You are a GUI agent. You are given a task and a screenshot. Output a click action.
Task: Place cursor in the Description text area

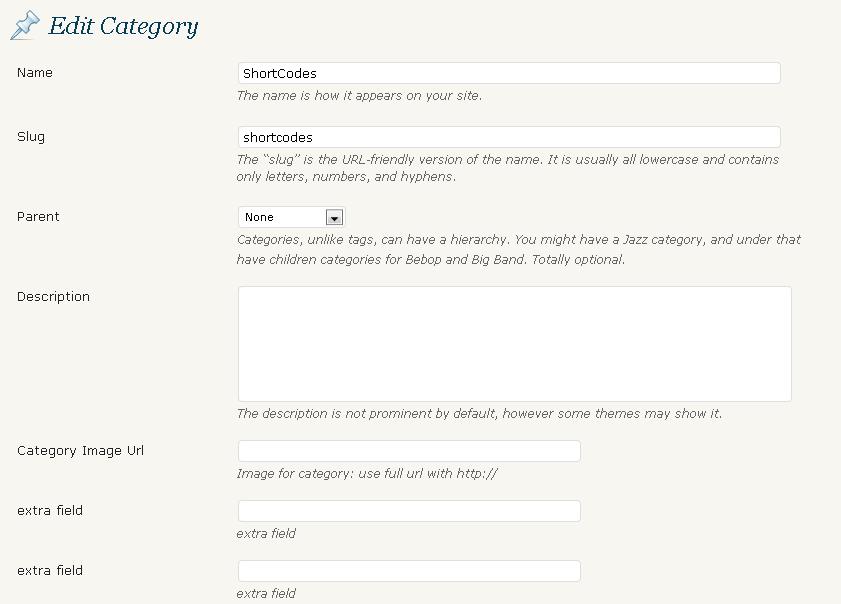[514, 344]
